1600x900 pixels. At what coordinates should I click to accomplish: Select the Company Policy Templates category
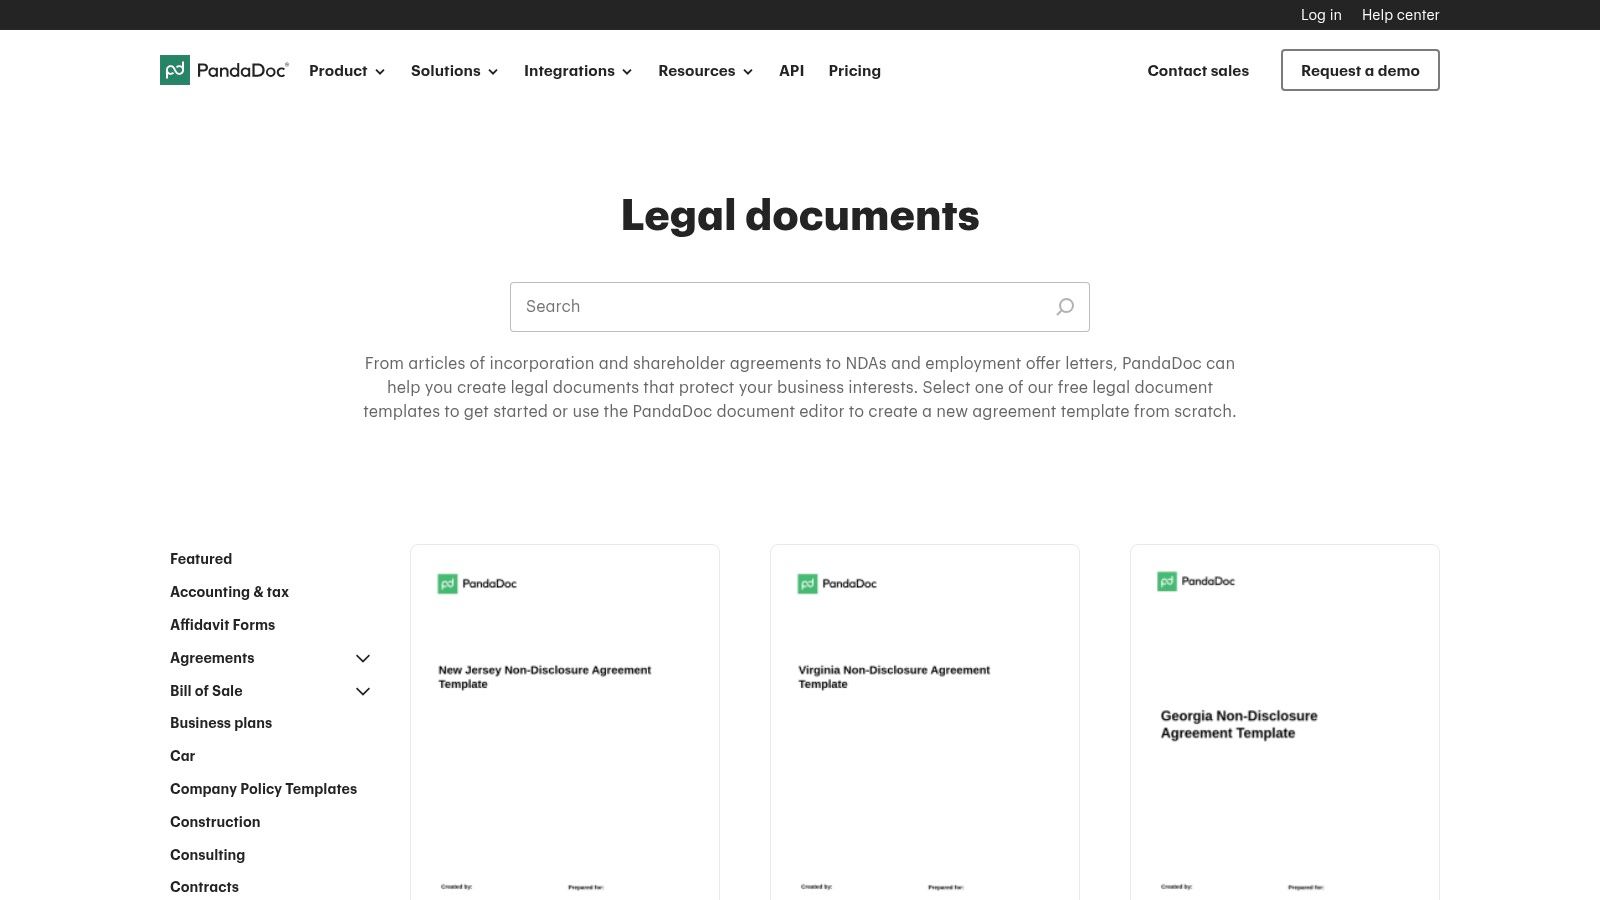(263, 789)
